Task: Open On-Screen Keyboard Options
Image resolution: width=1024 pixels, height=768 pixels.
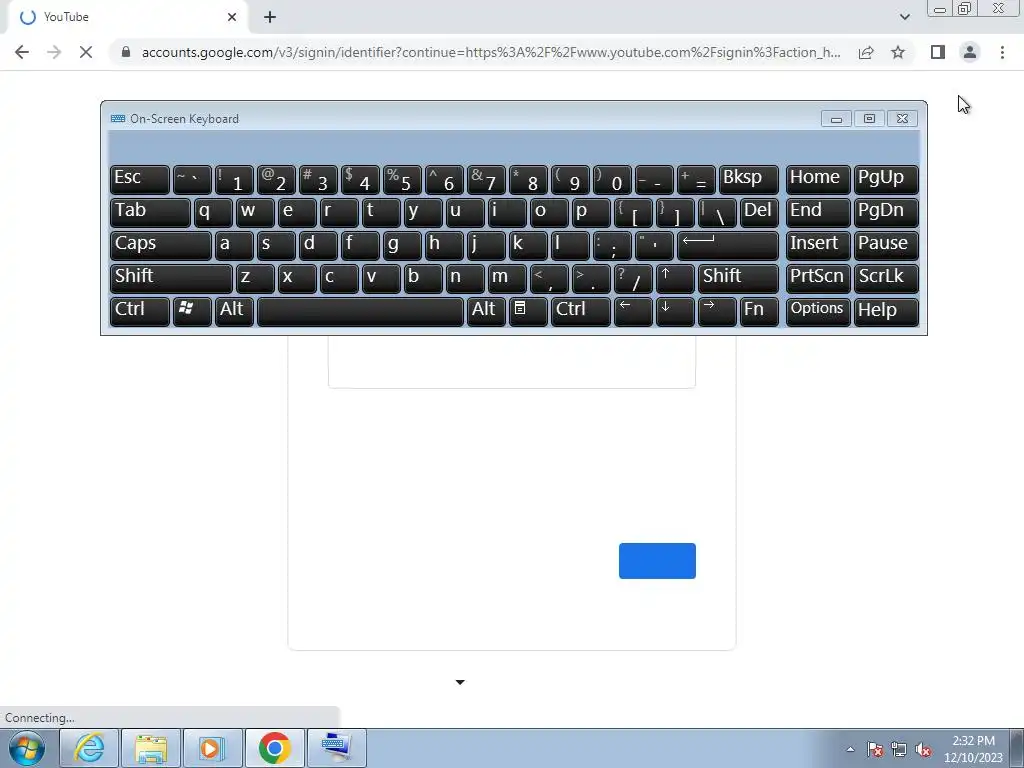Action: (818, 311)
